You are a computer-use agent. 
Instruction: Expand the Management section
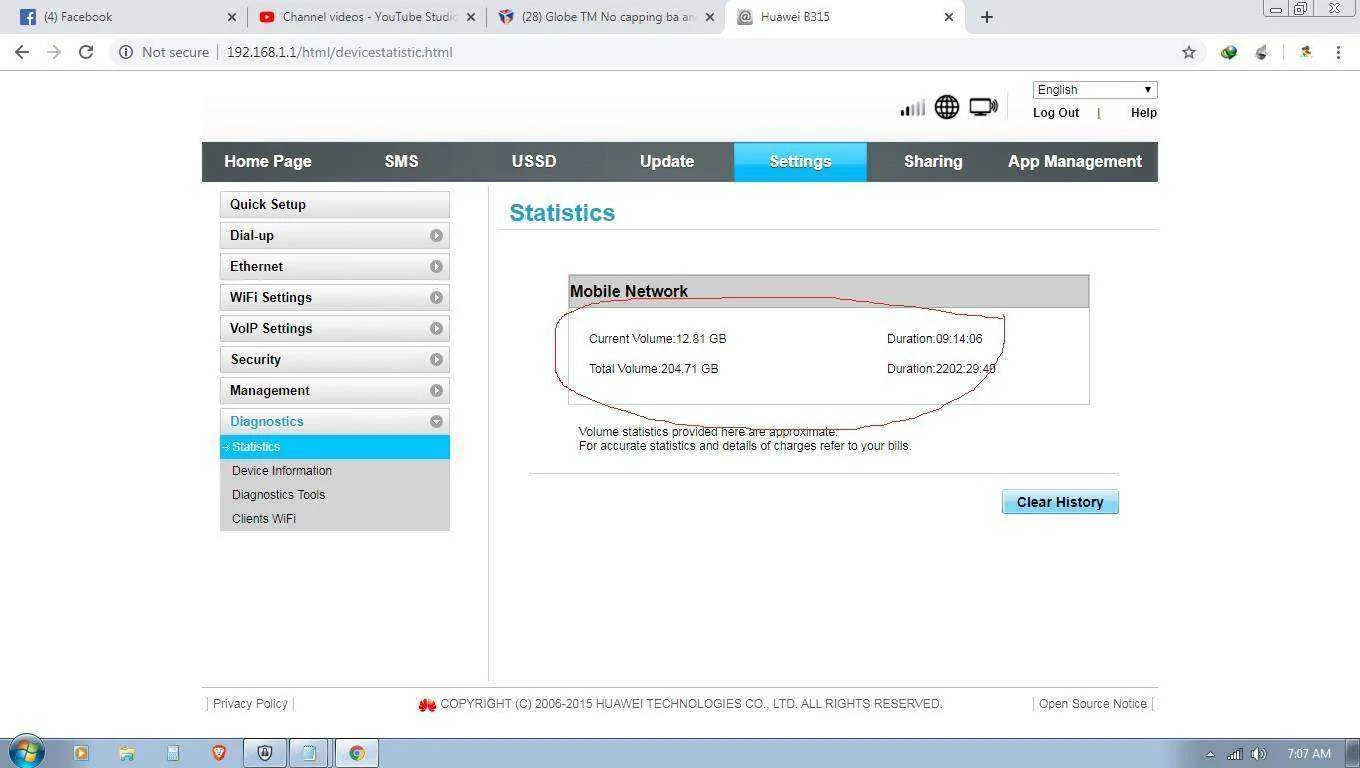(x=334, y=390)
